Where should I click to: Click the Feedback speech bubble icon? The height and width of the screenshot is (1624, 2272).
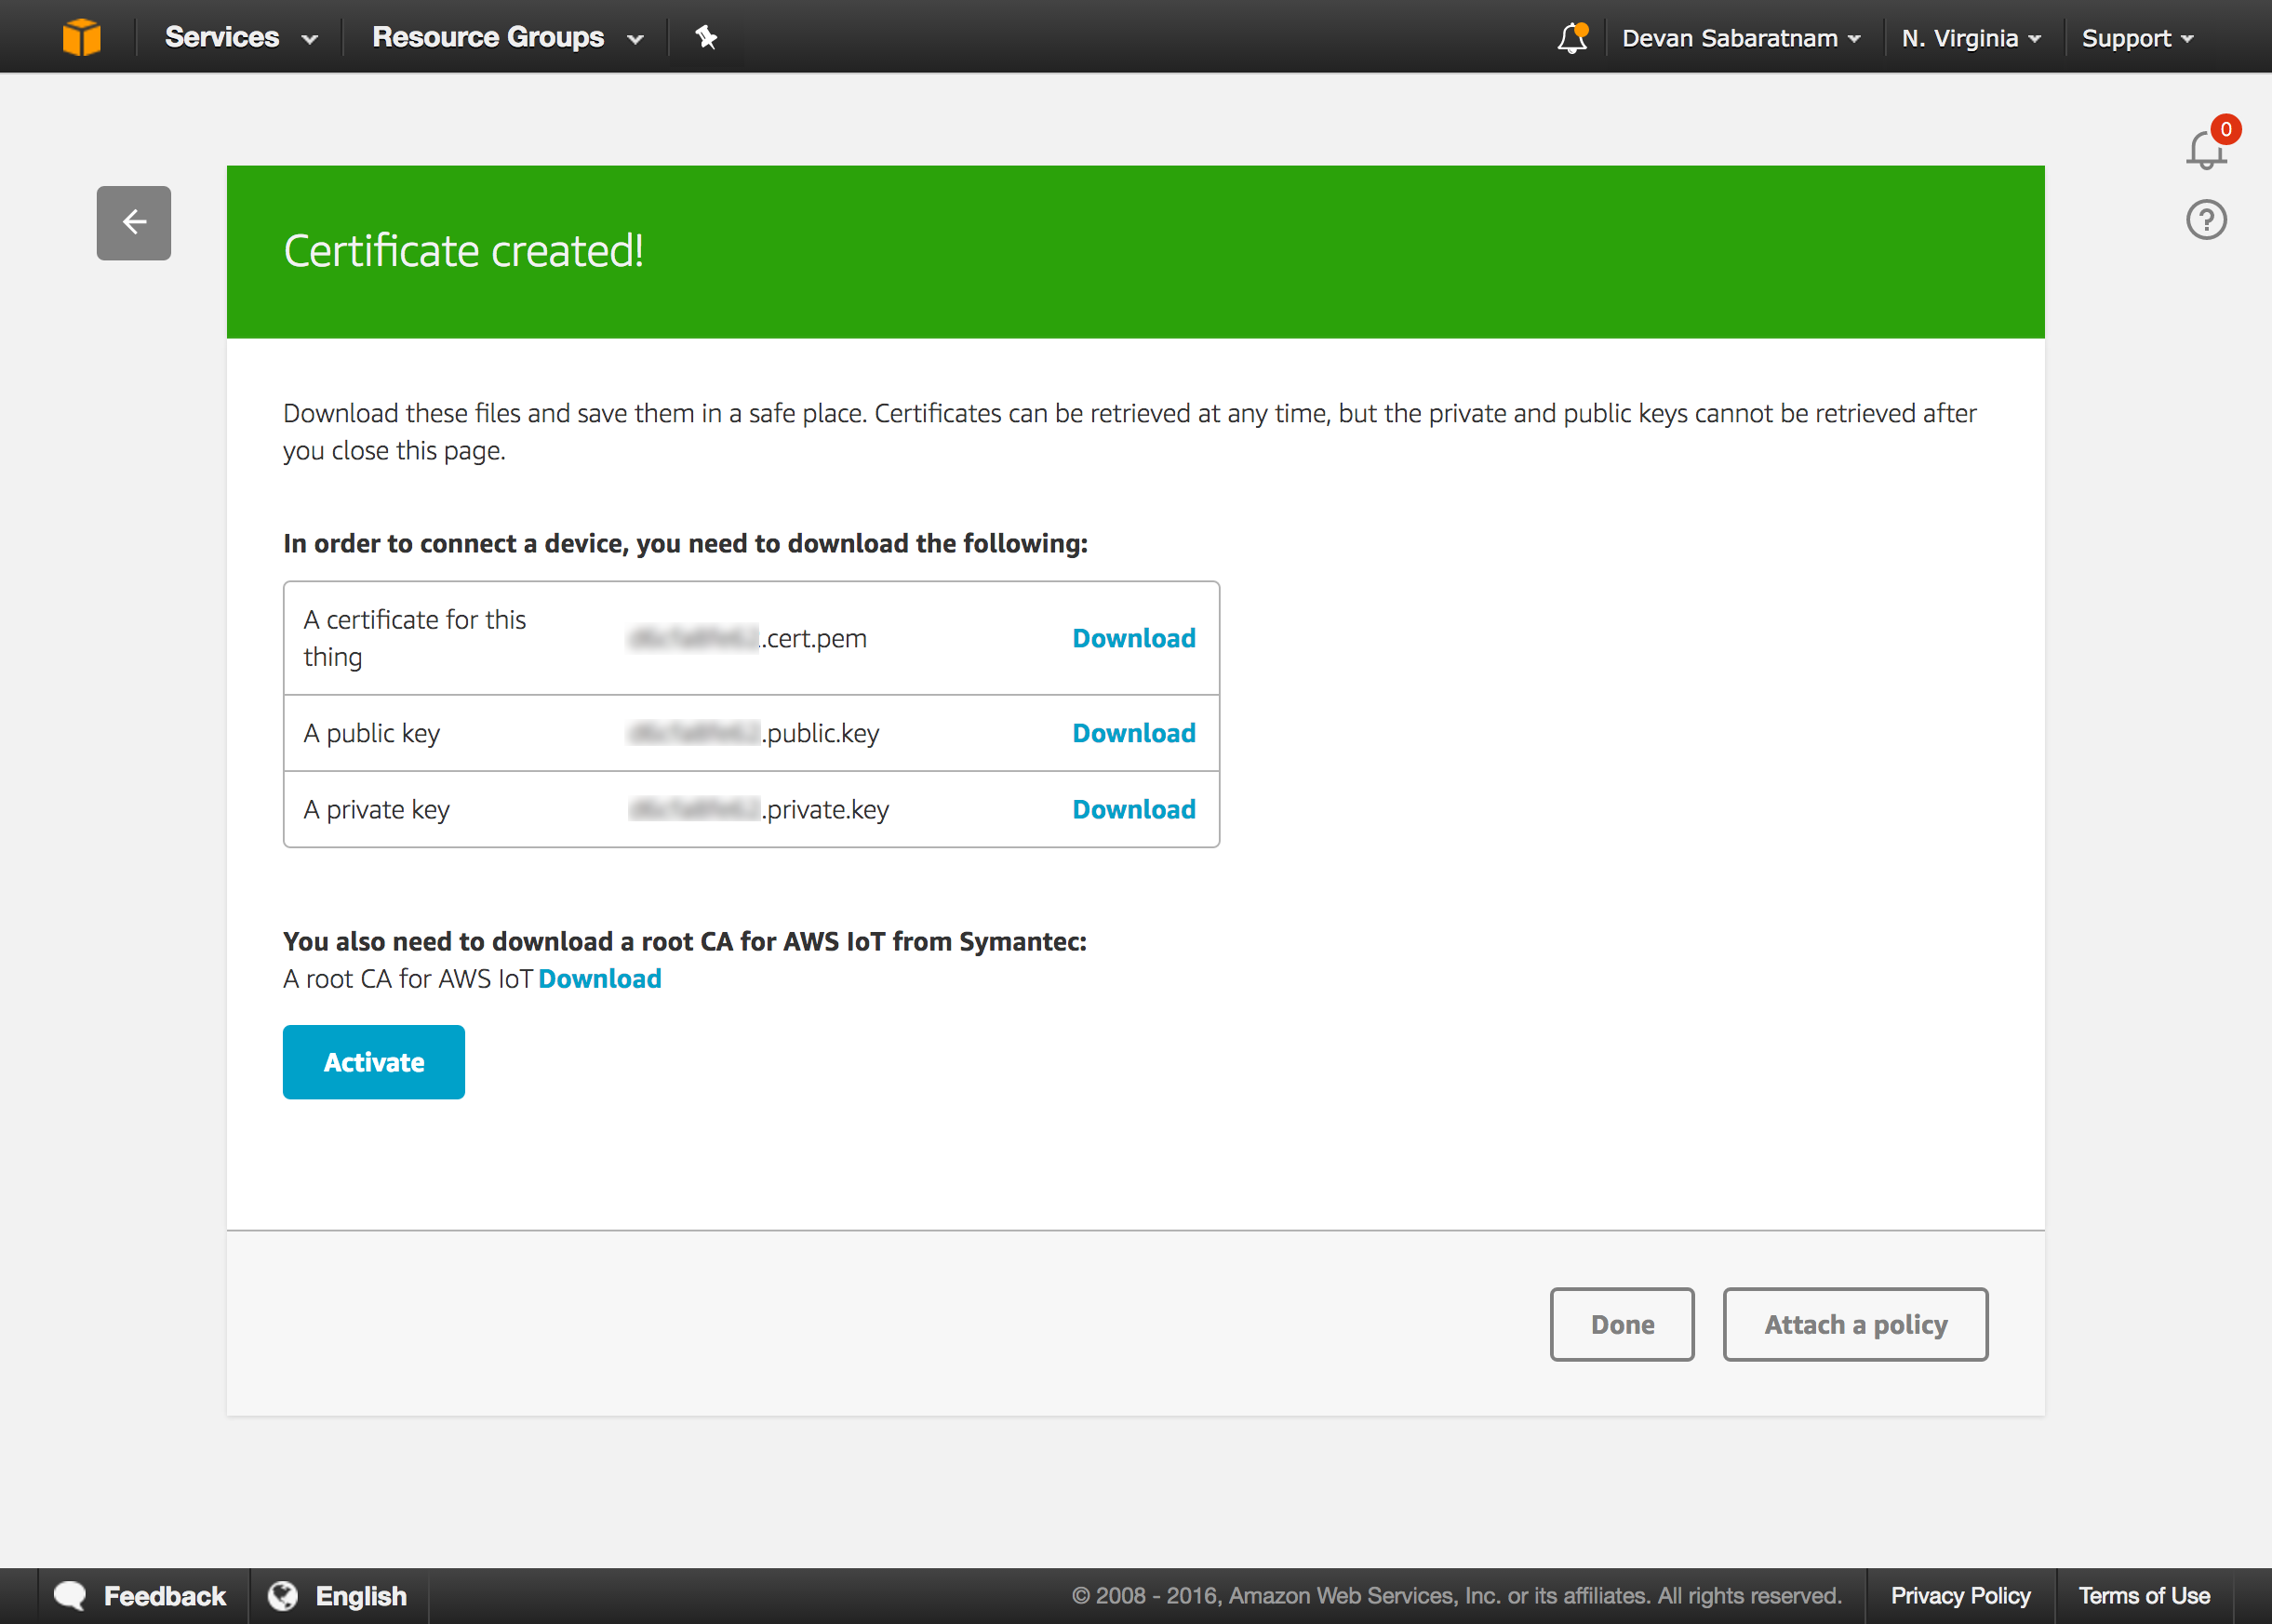(x=70, y=1595)
